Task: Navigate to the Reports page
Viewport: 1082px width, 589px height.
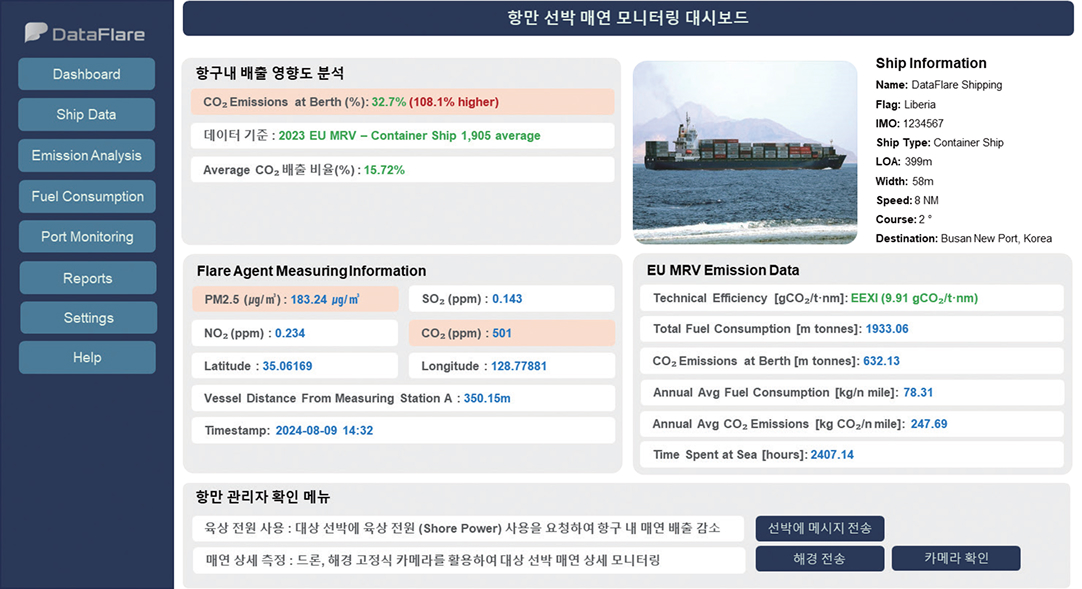Action: point(87,278)
